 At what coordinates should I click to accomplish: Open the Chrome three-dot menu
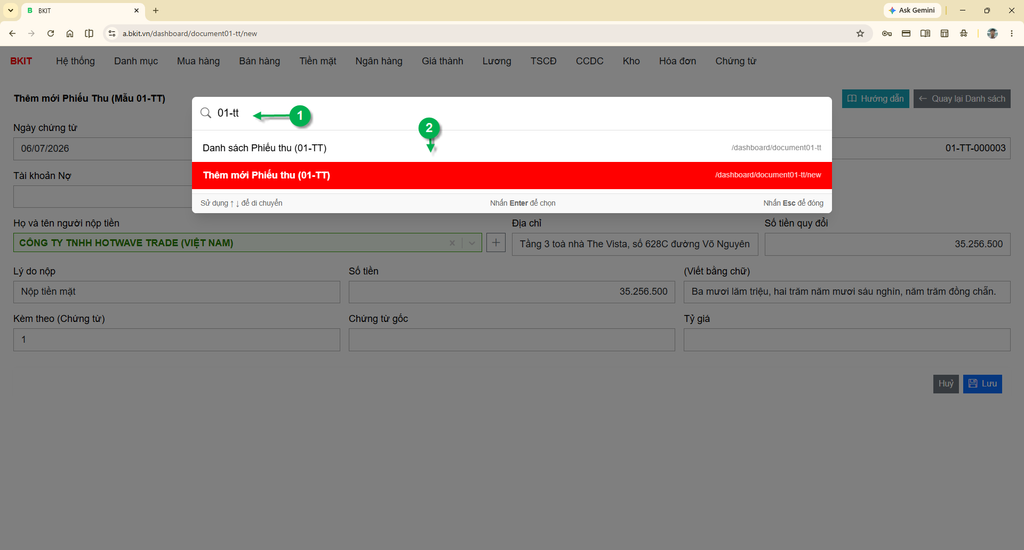coord(1012,33)
